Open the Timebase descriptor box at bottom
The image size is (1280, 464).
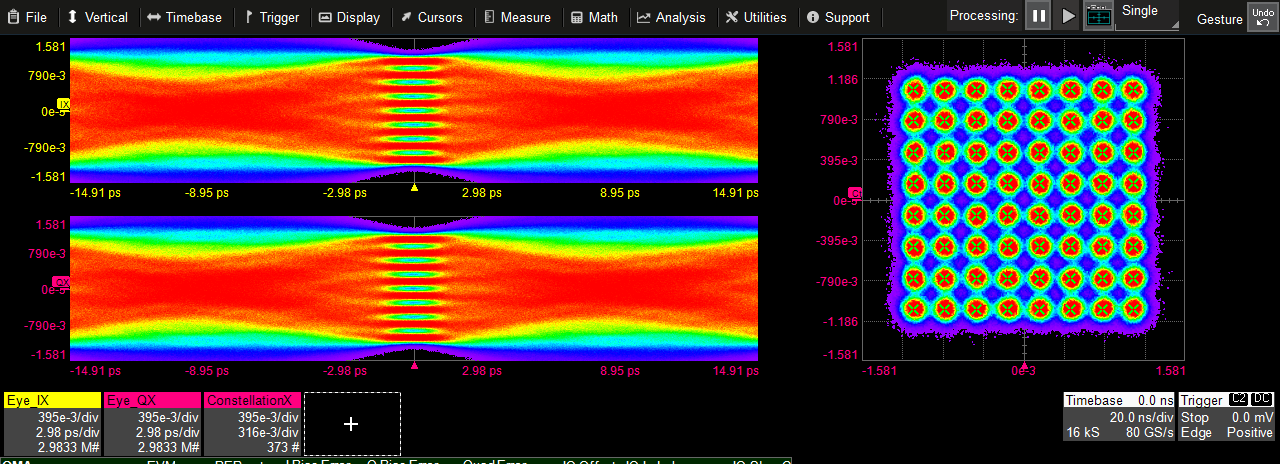pos(1118,418)
